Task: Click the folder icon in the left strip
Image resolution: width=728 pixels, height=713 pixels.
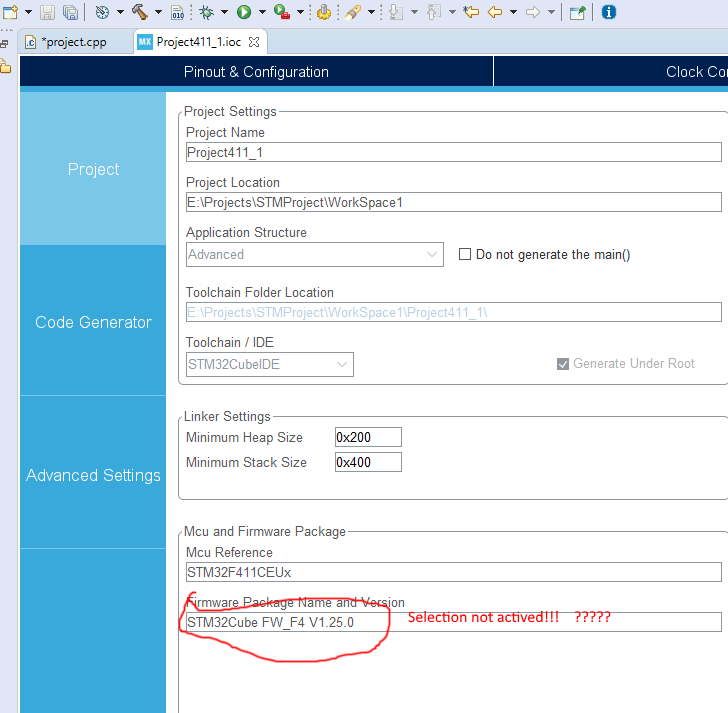Action: point(6,67)
